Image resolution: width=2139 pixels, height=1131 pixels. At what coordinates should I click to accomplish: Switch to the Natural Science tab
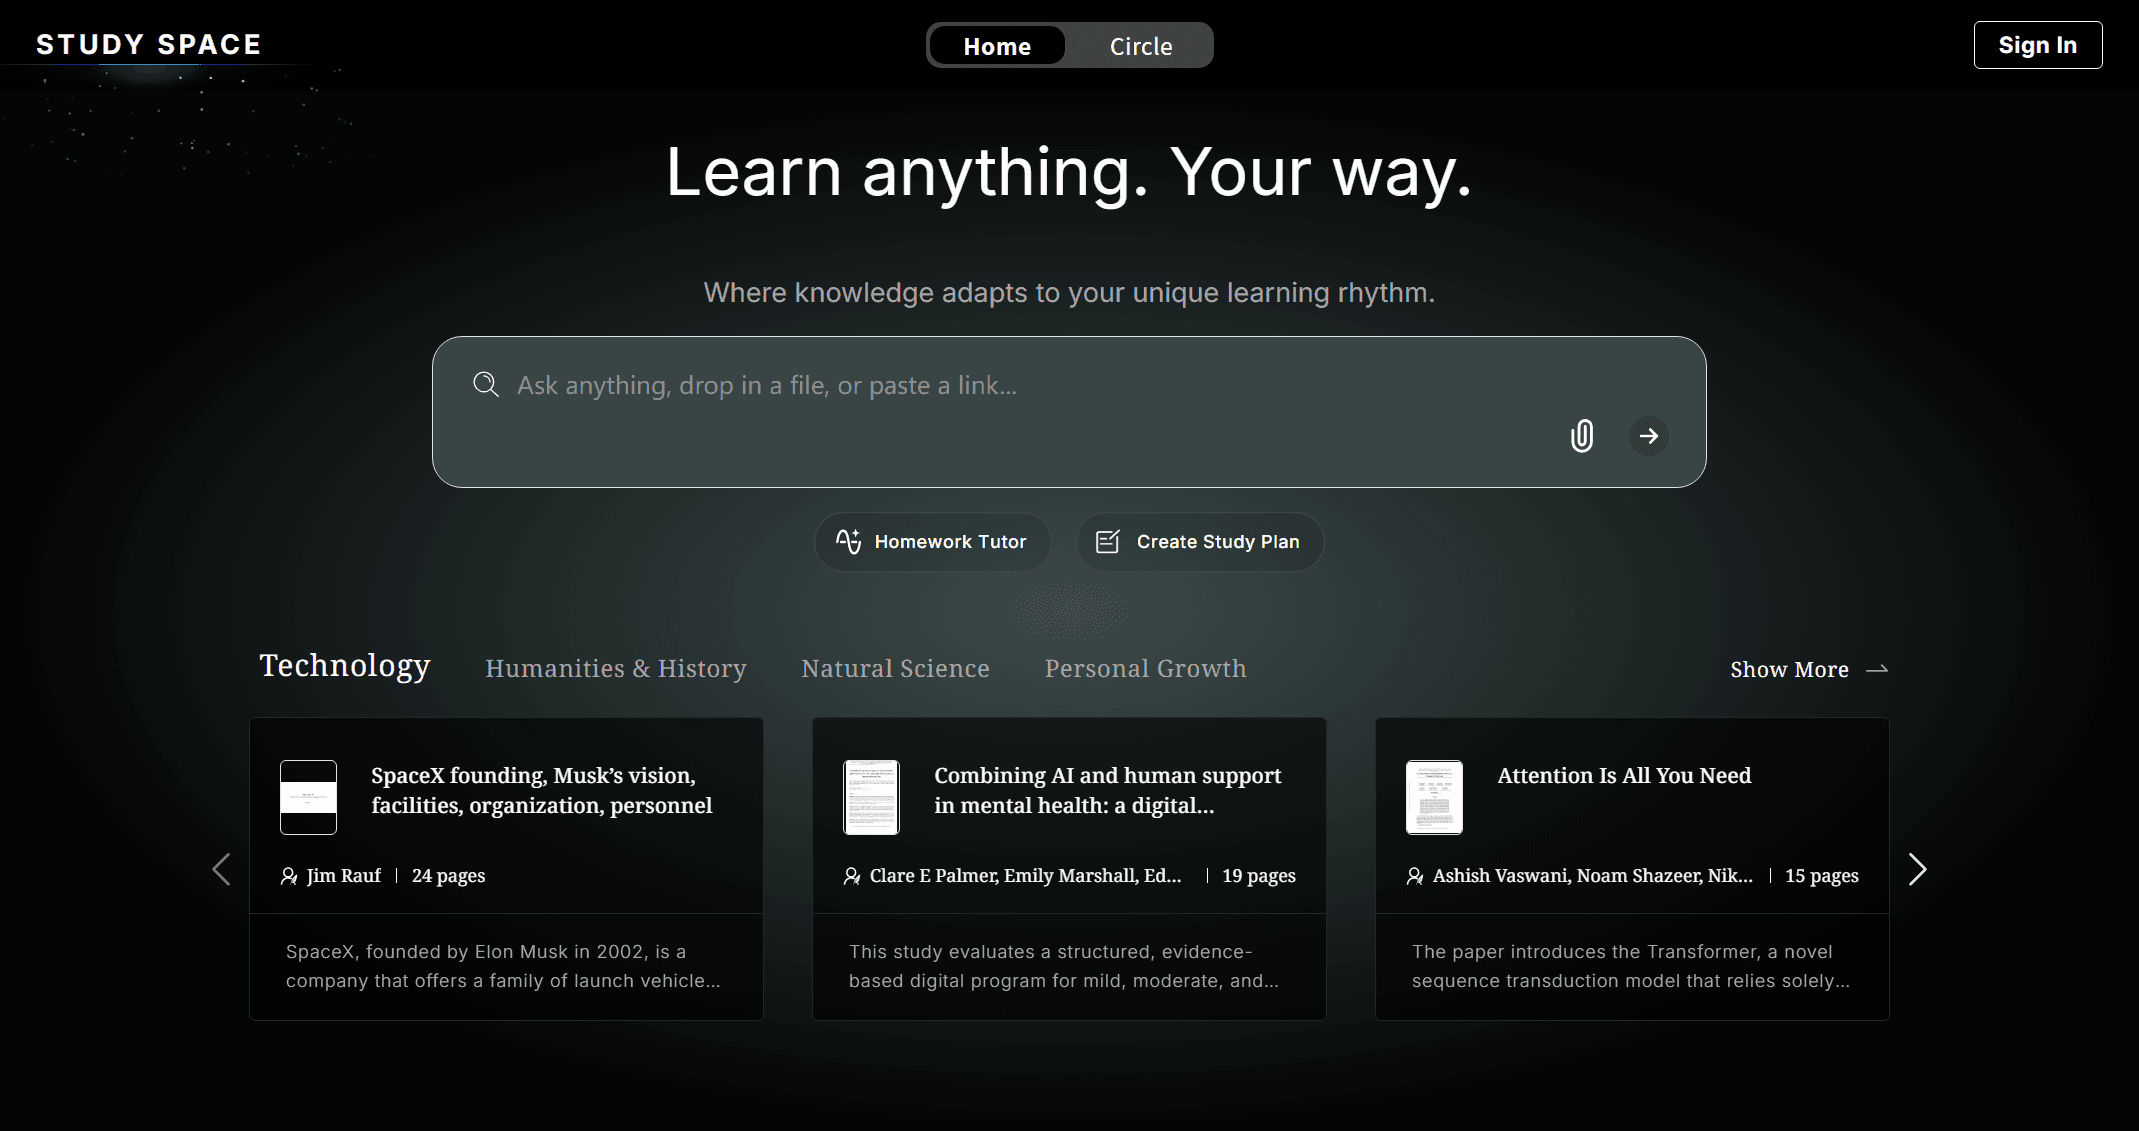click(x=895, y=668)
